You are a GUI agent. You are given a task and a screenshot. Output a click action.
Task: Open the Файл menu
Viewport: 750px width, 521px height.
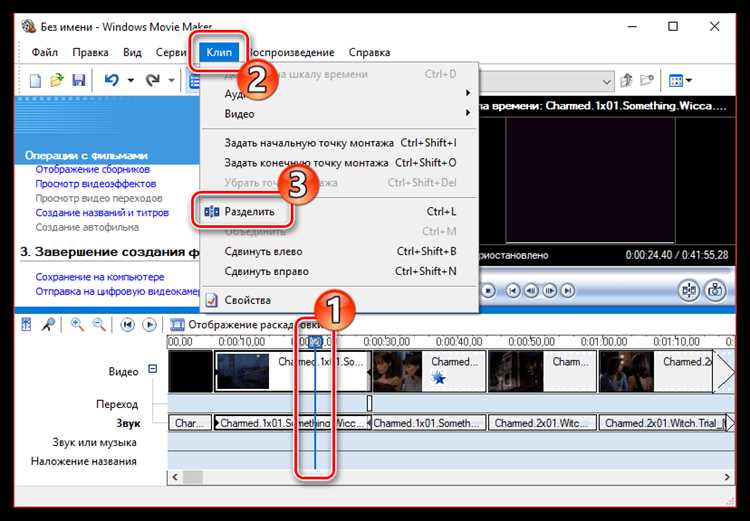[44, 52]
